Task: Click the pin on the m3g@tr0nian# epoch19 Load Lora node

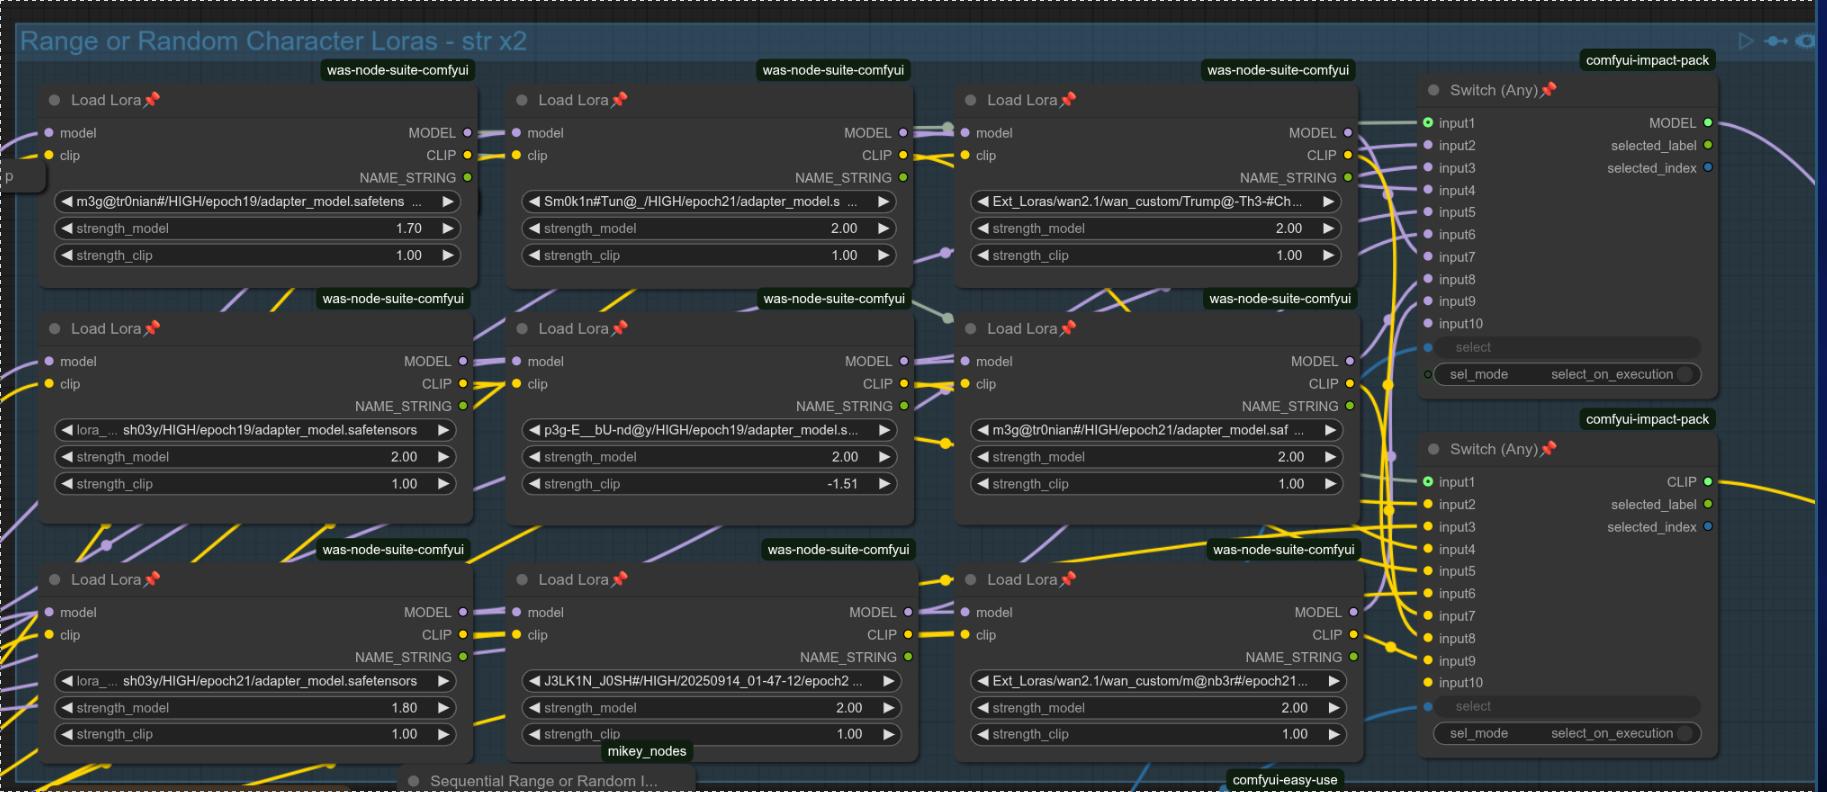Action: tap(151, 100)
